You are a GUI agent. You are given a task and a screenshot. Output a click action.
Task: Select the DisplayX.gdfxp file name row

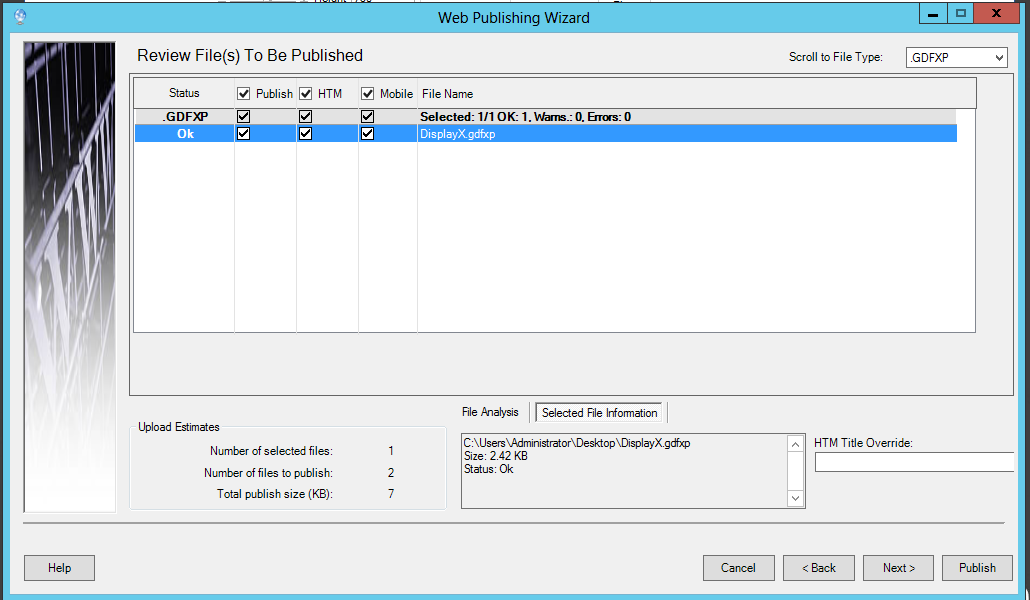click(458, 134)
